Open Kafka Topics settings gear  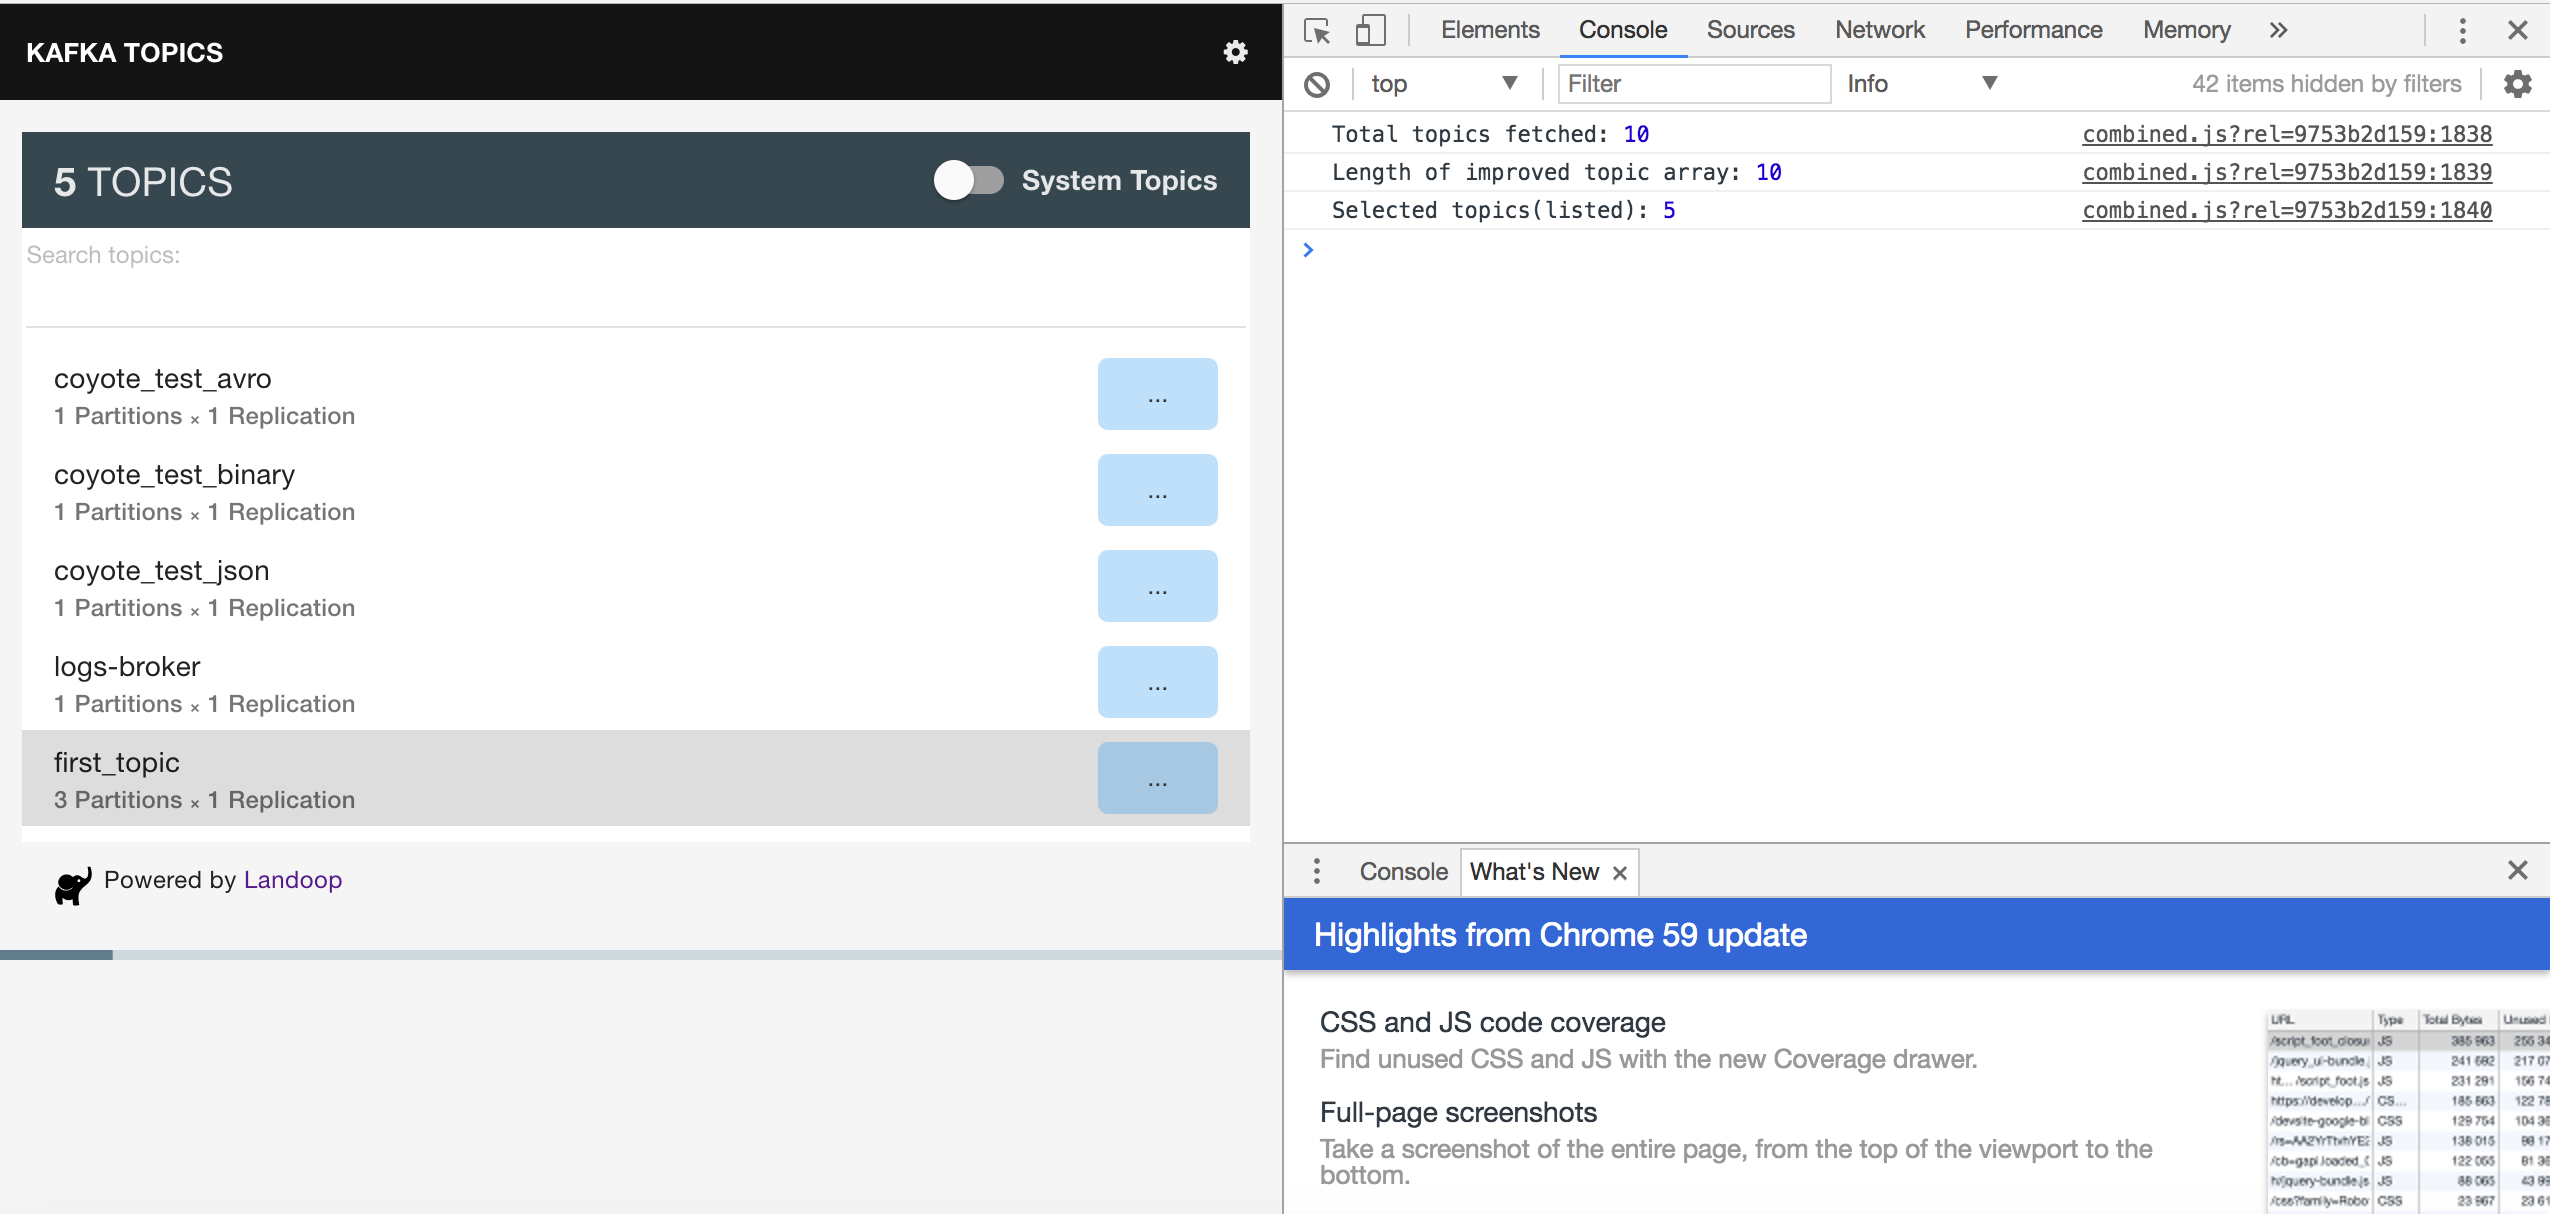(1236, 52)
